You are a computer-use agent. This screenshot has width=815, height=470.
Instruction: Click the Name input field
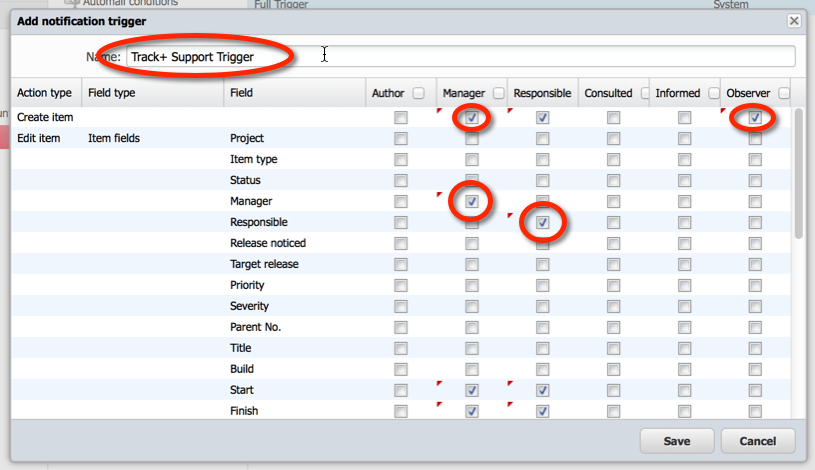coord(460,57)
